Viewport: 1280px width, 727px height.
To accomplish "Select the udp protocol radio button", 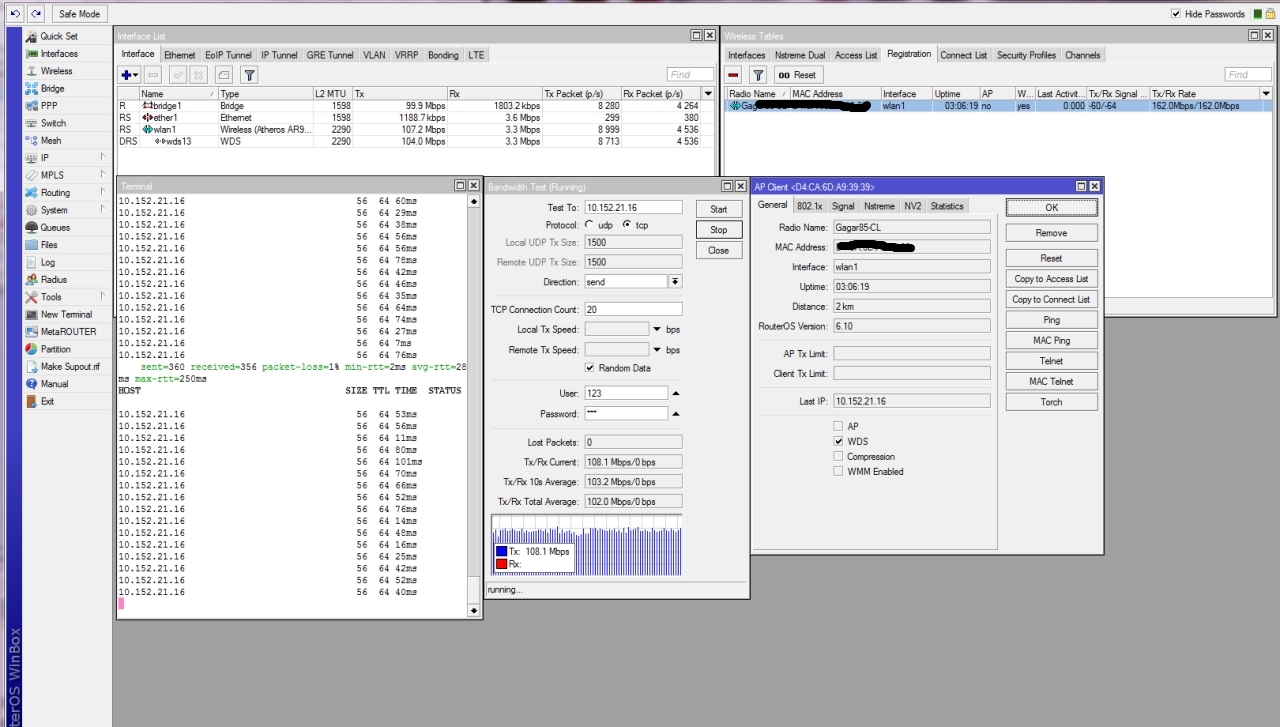I will tap(590, 225).
